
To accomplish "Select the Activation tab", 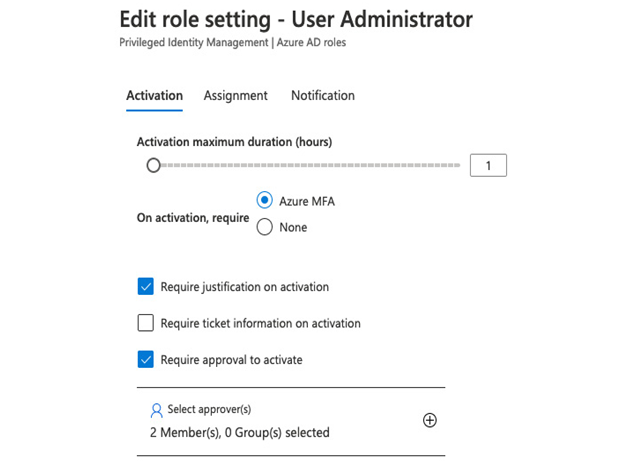I will 155,96.
